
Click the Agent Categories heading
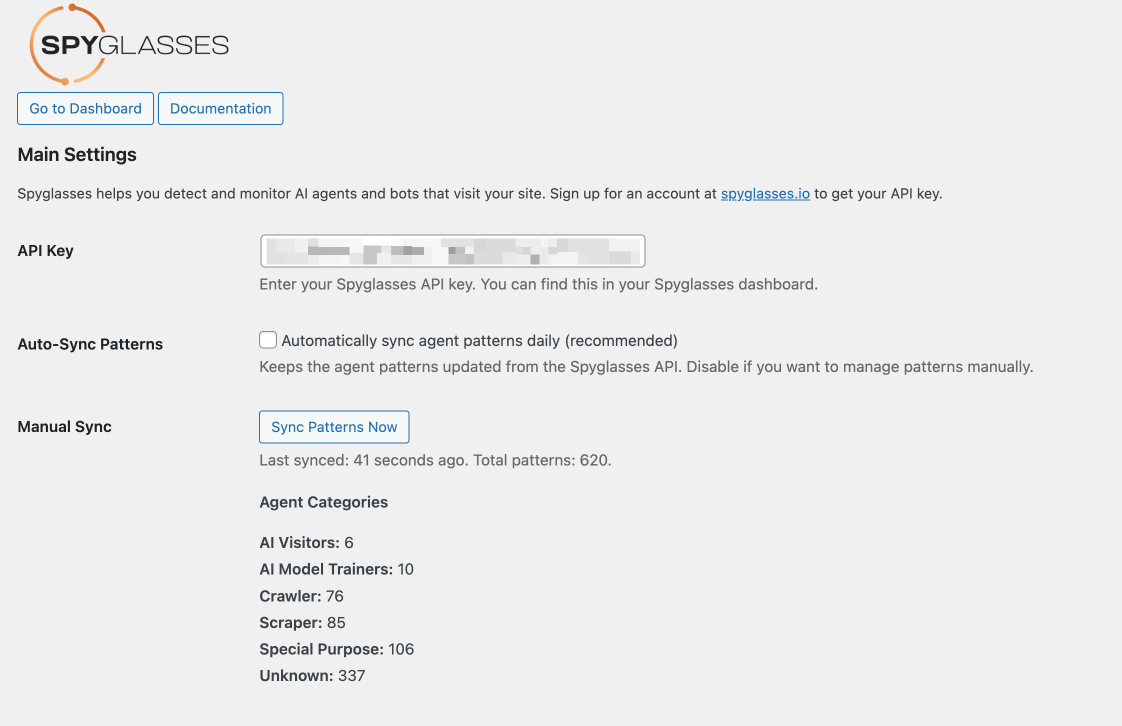click(323, 502)
